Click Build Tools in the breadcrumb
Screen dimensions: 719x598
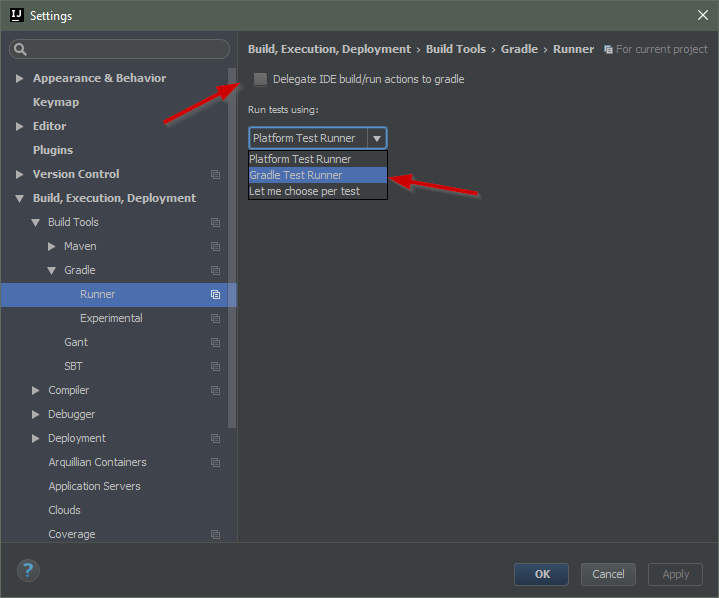(456, 49)
